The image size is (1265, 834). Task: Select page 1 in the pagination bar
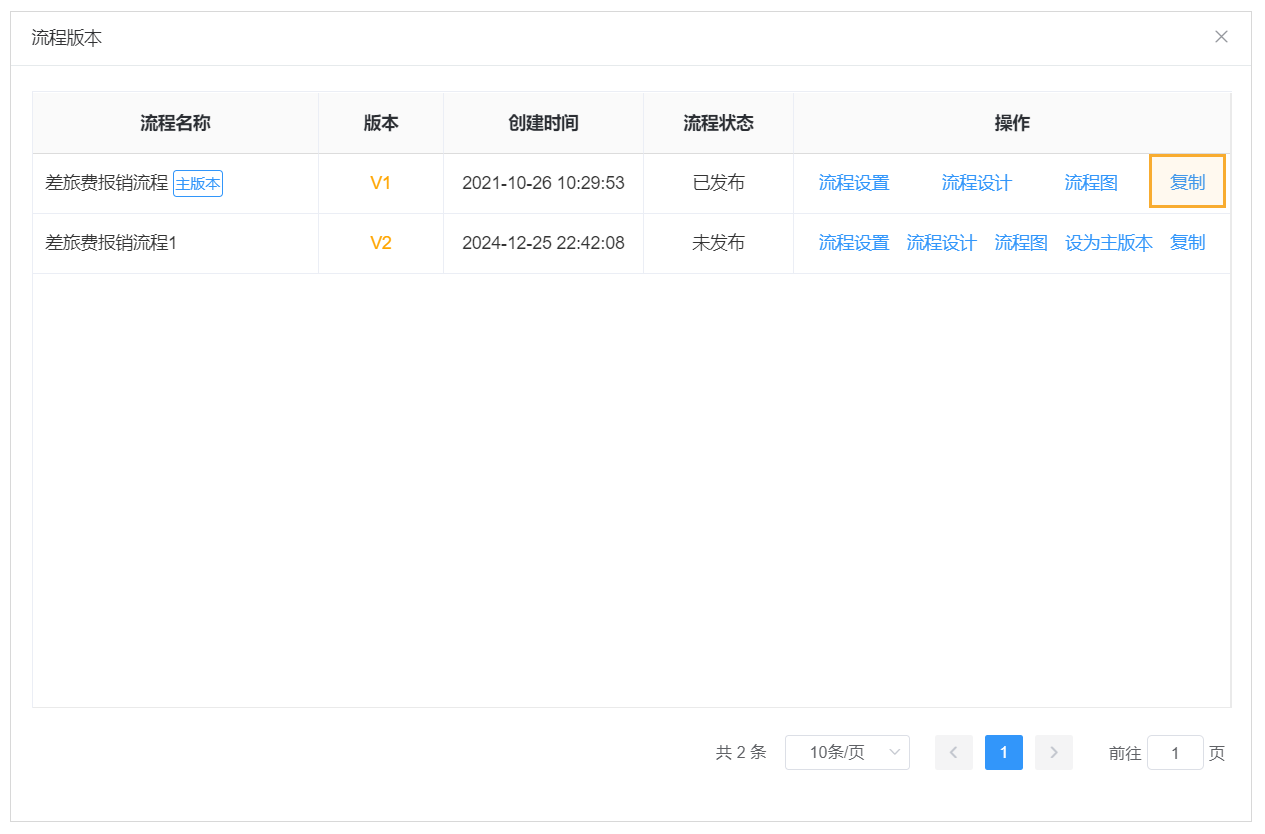1003,752
